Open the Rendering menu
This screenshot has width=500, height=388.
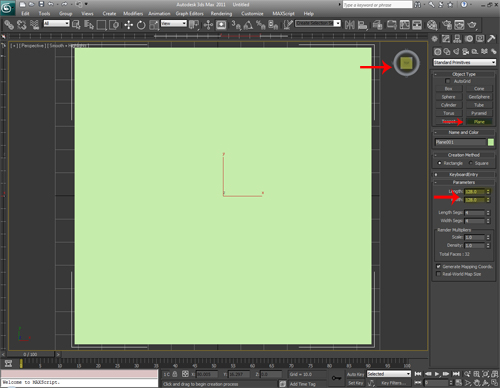221,14
